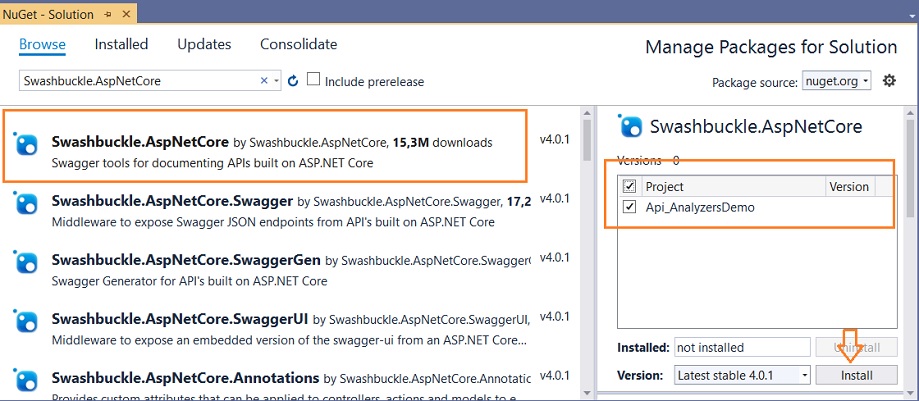This screenshot has height=401, width=919.
Task: Click the Swashbuckle.AspNetCore.SwaggerUI package icon
Action: [x=26, y=321]
